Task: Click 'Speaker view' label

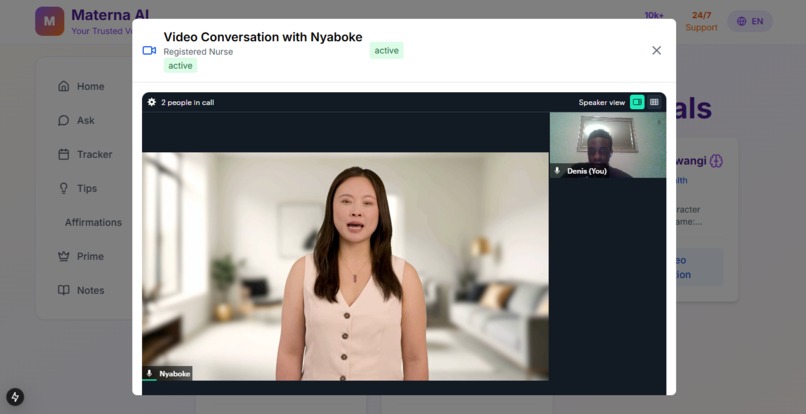Action: tap(601, 102)
